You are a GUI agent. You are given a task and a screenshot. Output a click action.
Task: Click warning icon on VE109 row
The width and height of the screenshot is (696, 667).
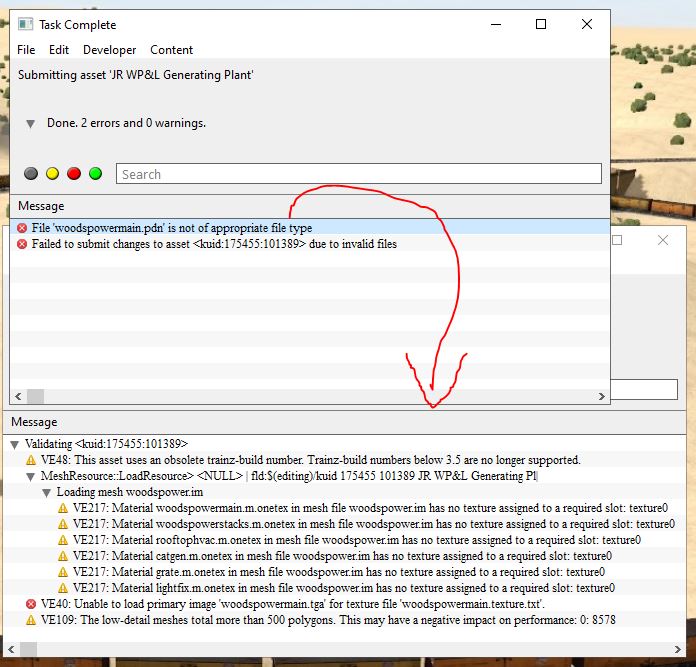coord(31,620)
